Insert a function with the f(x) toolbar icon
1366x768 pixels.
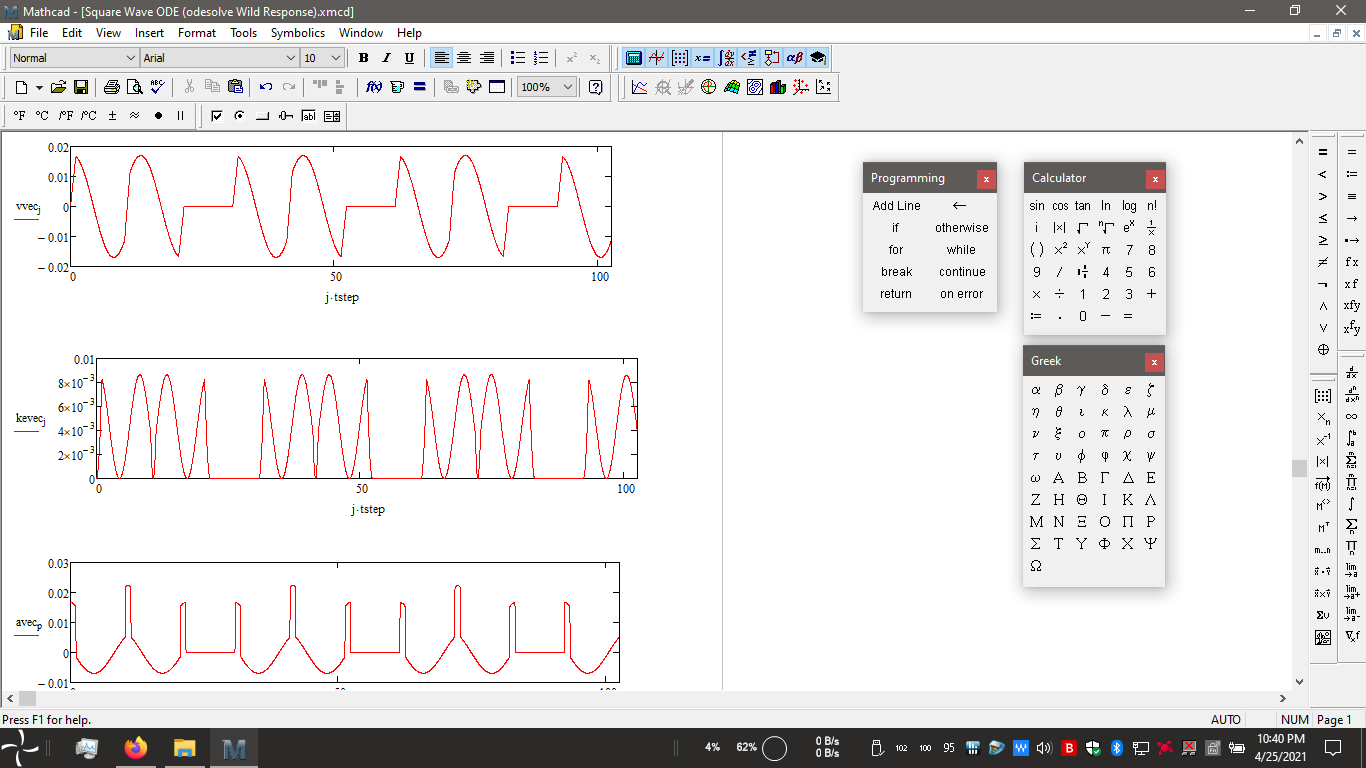click(372, 87)
